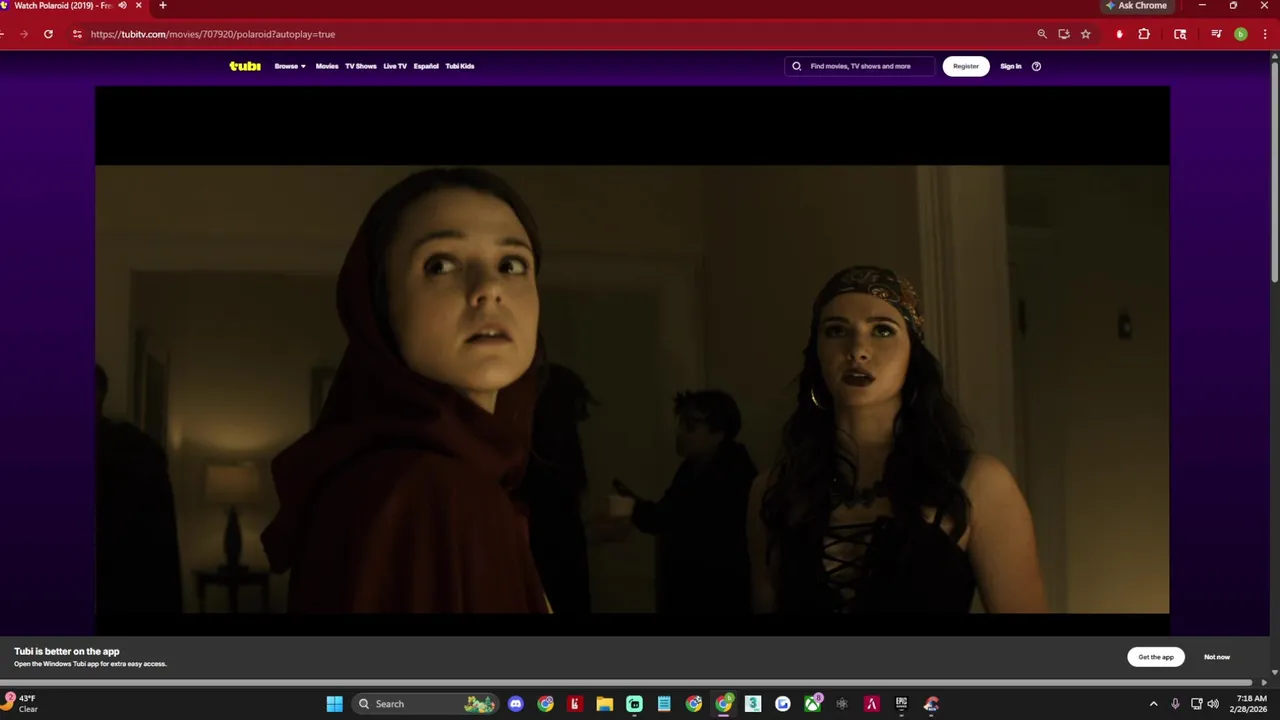Open the Chrome extensions puzzle icon
This screenshot has height=720, width=1280.
1144,34
